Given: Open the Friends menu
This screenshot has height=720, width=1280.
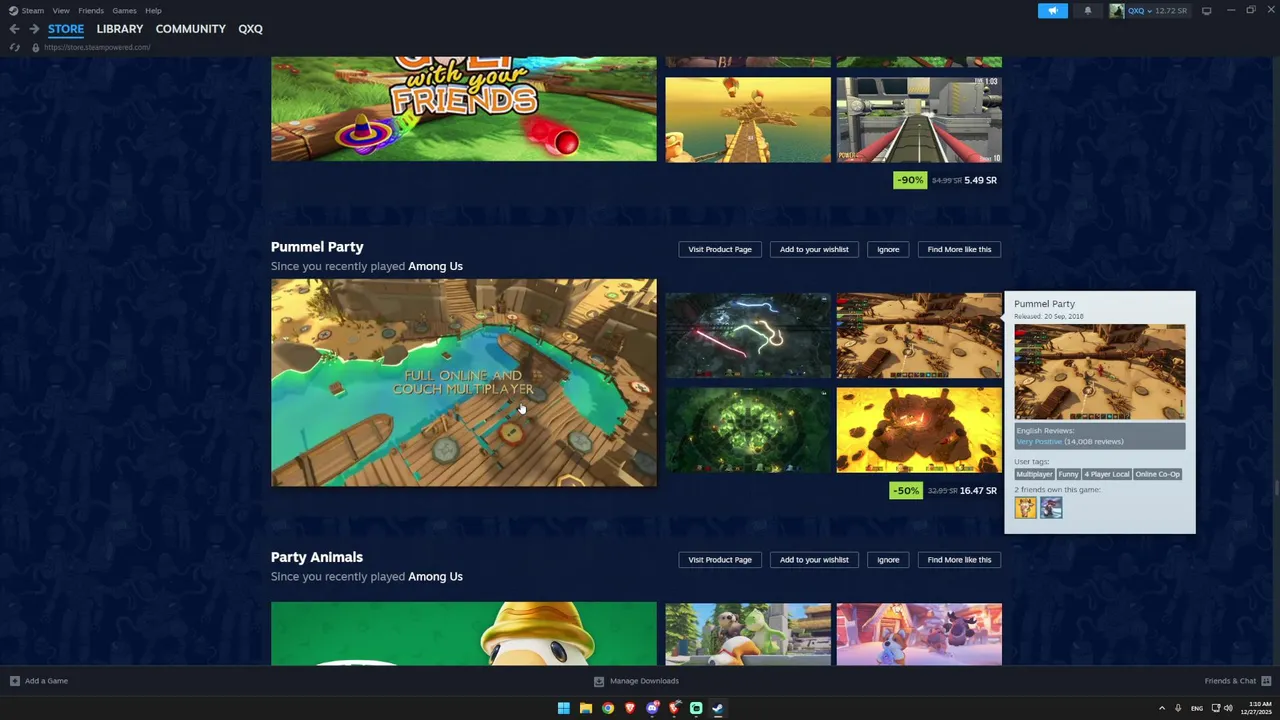Looking at the screenshot, I should pyautogui.click(x=91, y=10).
